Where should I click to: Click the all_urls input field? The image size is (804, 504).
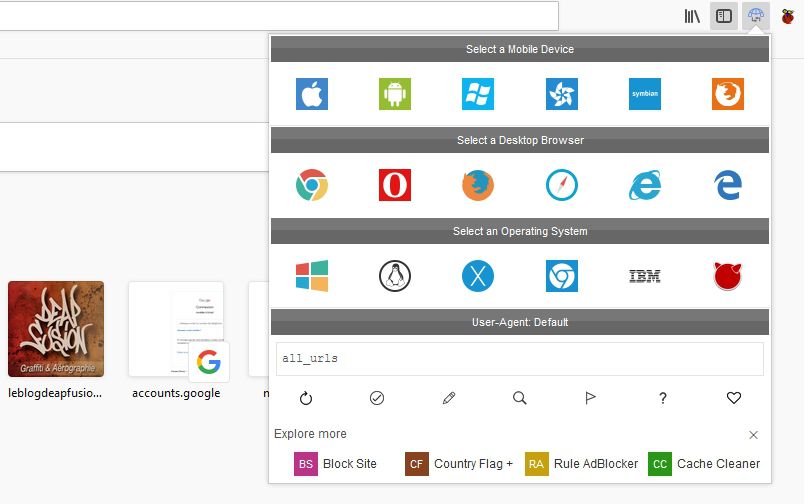coord(520,358)
